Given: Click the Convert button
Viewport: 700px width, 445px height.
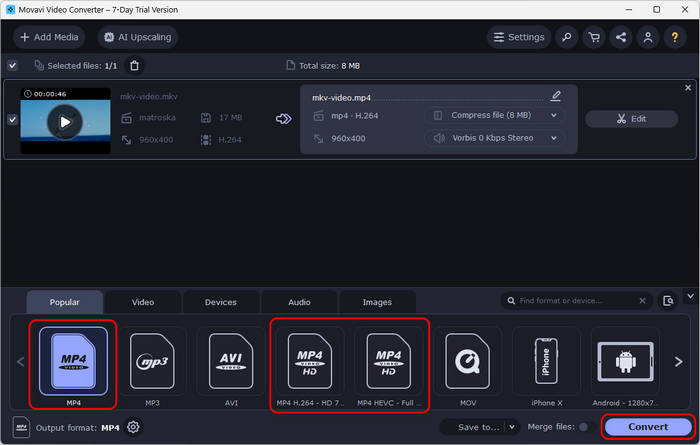Looking at the screenshot, I should [648, 427].
